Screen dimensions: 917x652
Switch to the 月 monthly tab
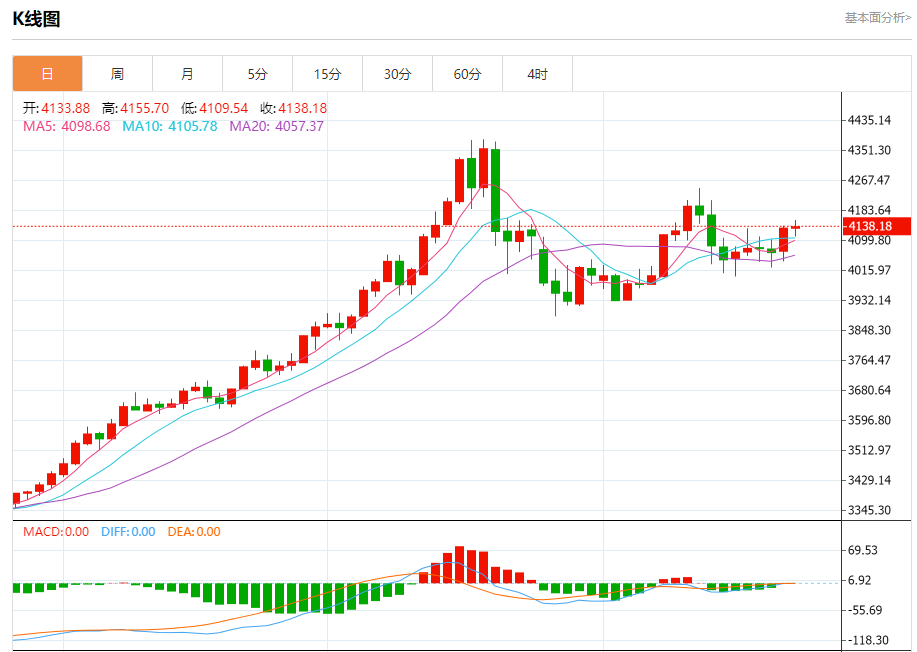pyautogui.click(x=187, y=74)
